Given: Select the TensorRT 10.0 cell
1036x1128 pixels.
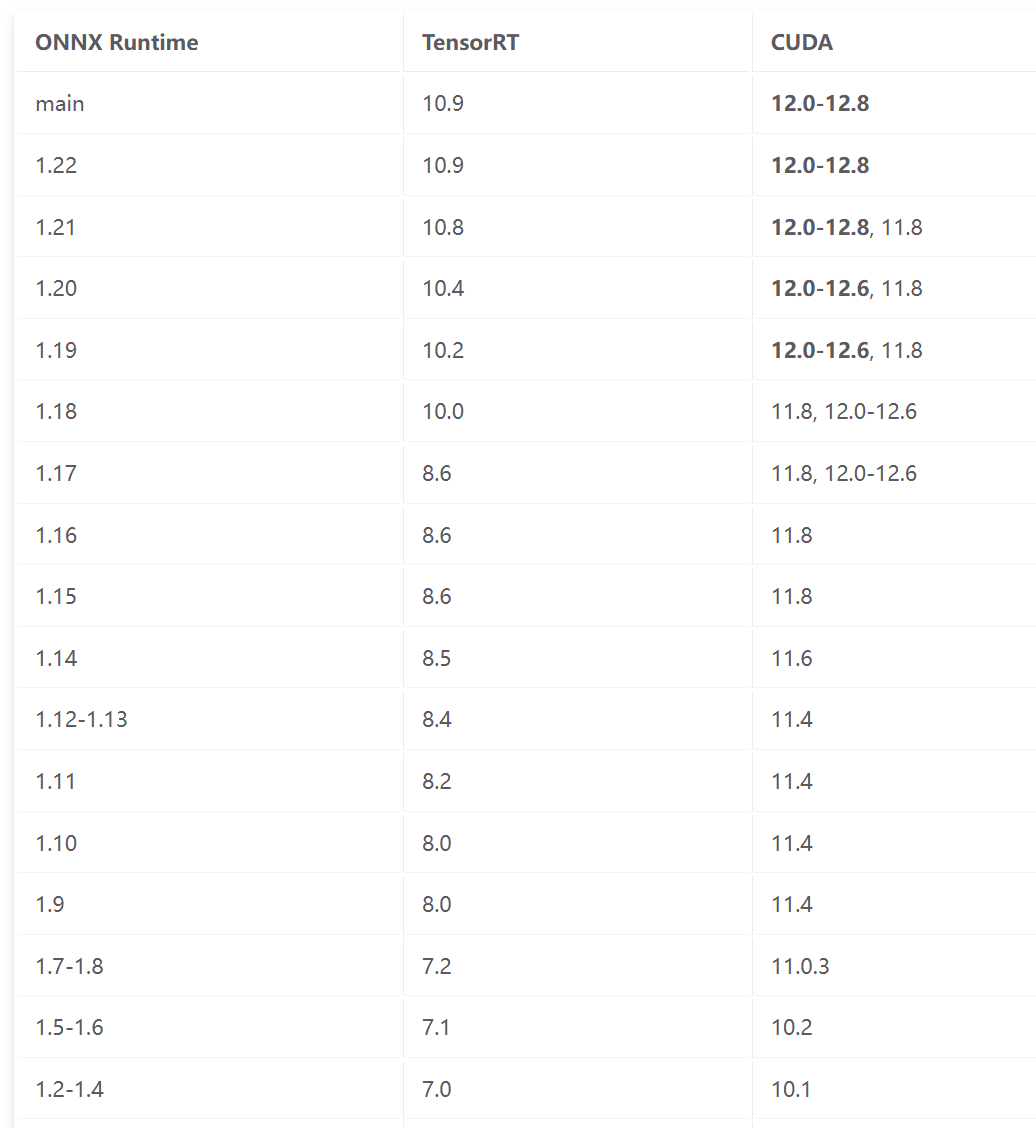Looking at the screenshot, I should pyautogui.click(x=443, y=411).
